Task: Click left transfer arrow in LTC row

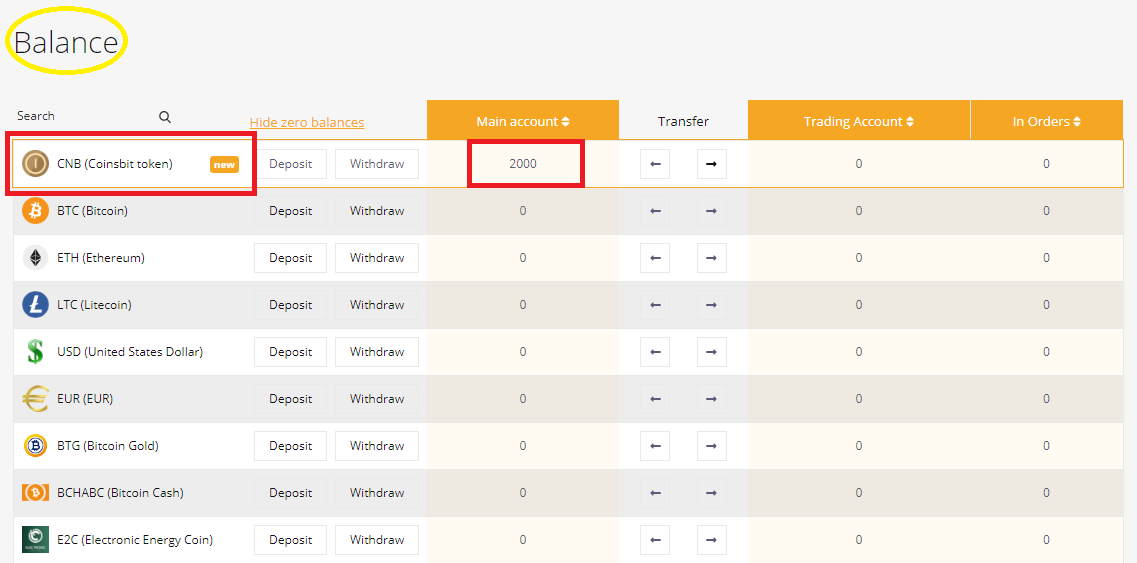Action: [x=655, y=305]
